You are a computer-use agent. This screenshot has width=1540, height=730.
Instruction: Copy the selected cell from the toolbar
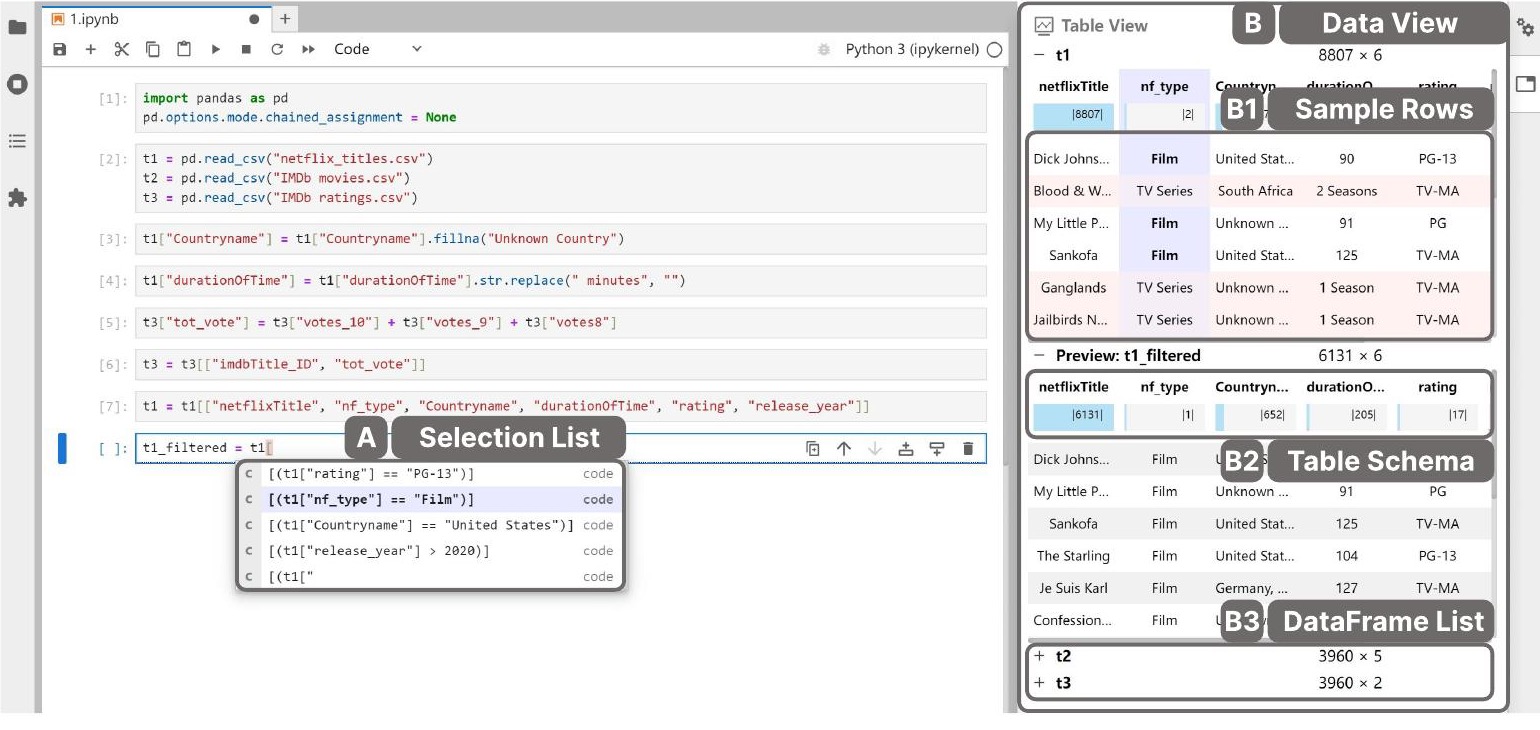coord(153,49)
